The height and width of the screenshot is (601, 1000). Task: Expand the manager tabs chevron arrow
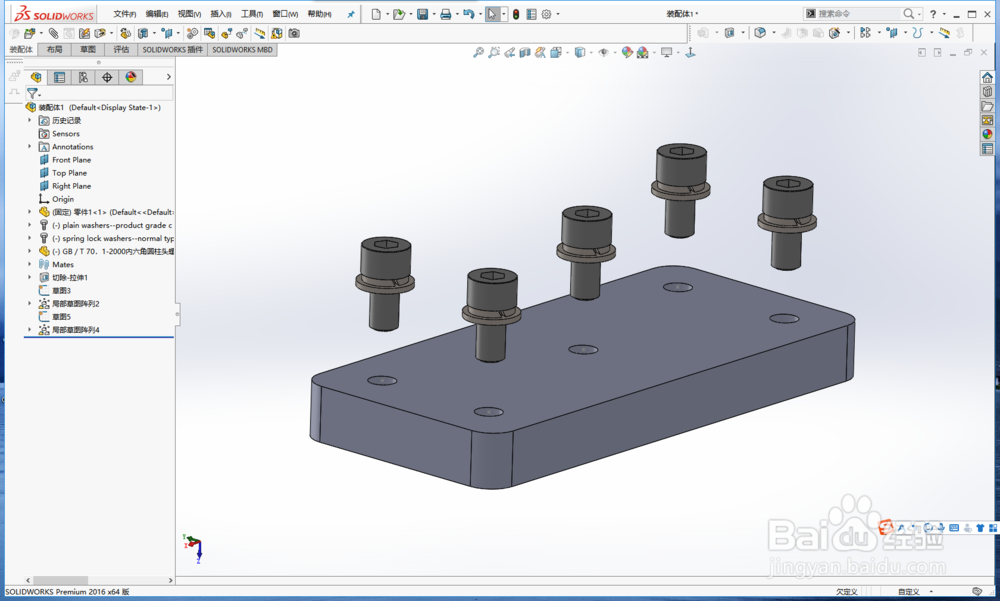[x=168, y=77]
